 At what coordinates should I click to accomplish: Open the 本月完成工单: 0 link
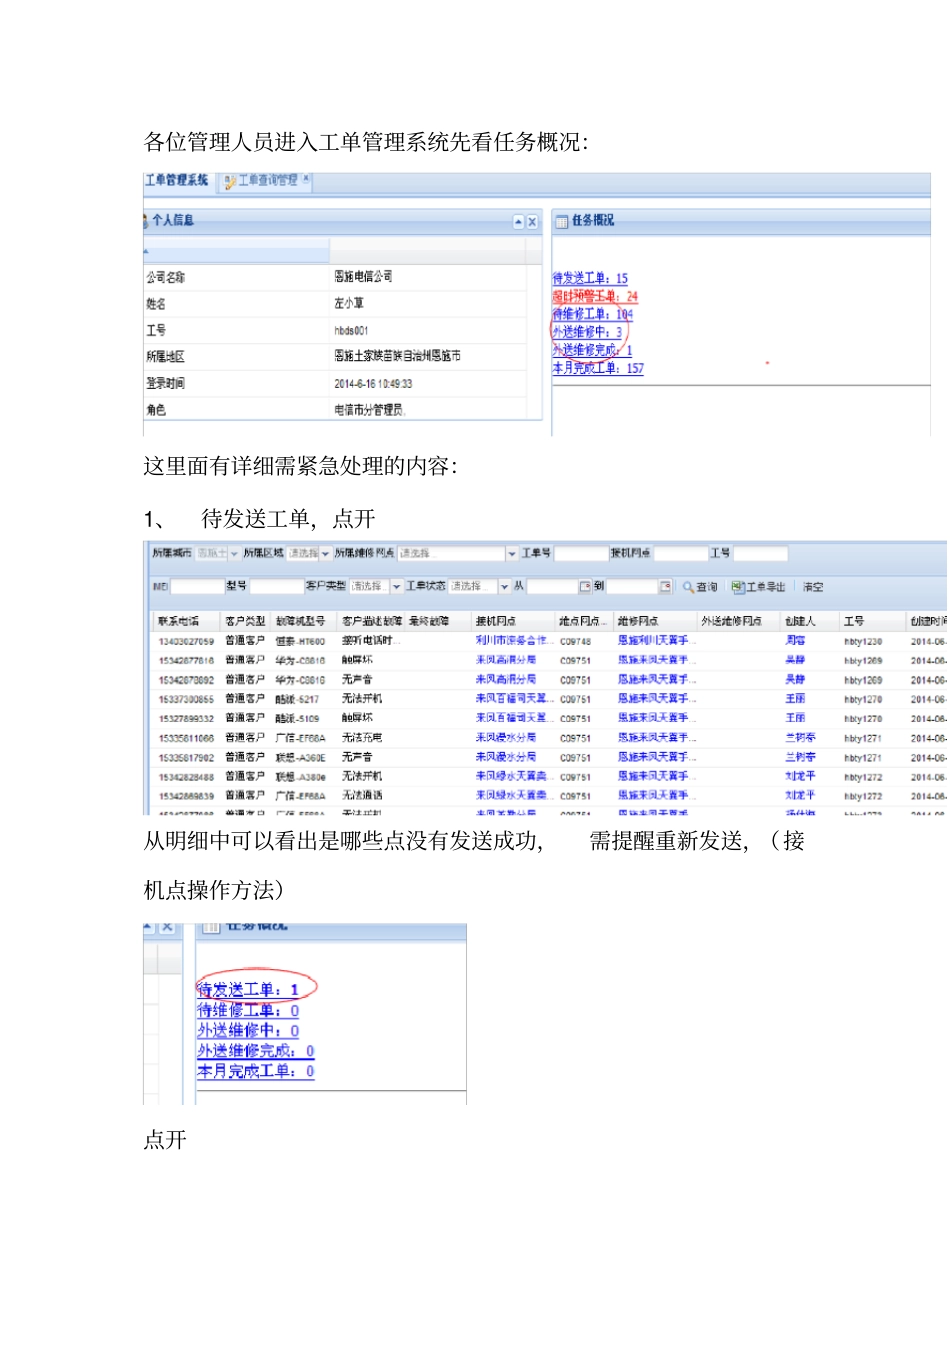click(x=256, y=1071)
